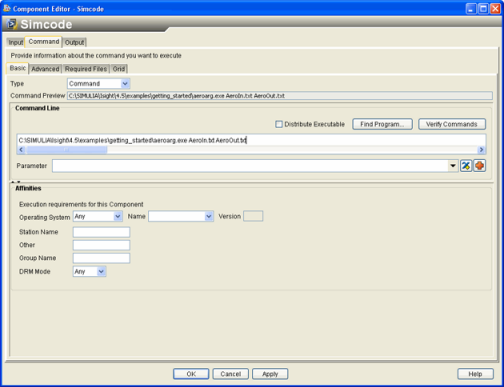Screen dimensions: 504x387
Task: Click the command line scroll left arrow
Action: (x=21, y=150)
